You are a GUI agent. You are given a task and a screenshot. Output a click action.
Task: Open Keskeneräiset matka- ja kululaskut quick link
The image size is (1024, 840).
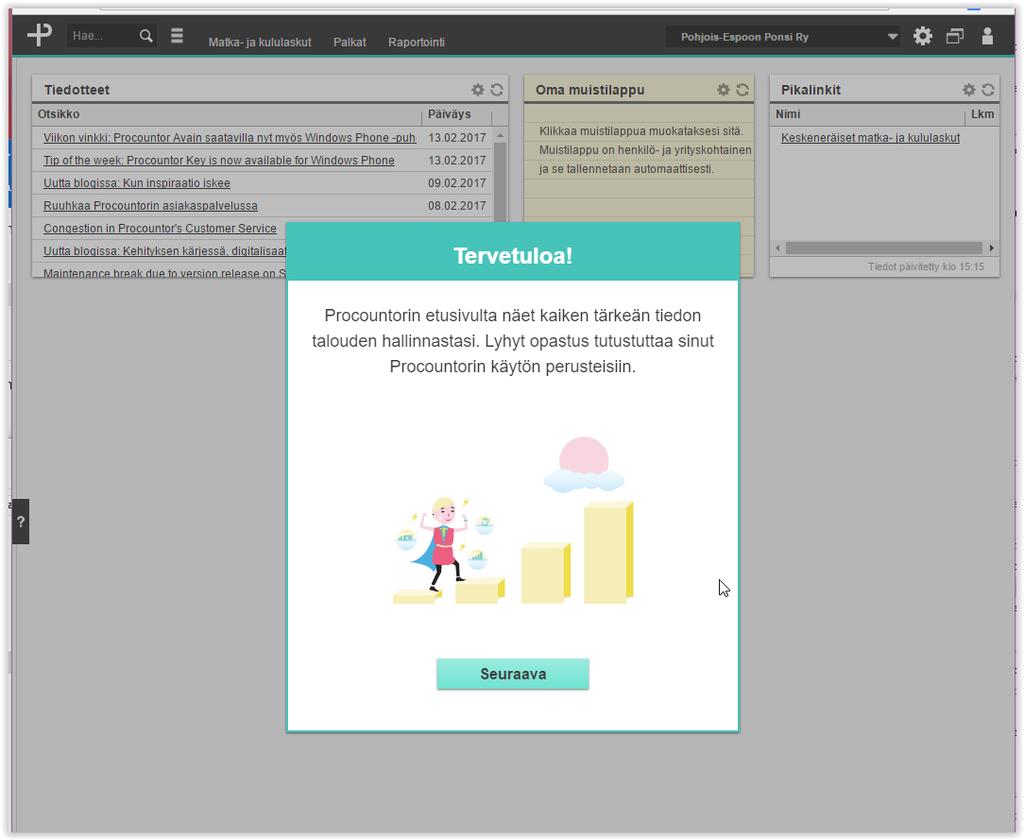click(x=871, y=138)
